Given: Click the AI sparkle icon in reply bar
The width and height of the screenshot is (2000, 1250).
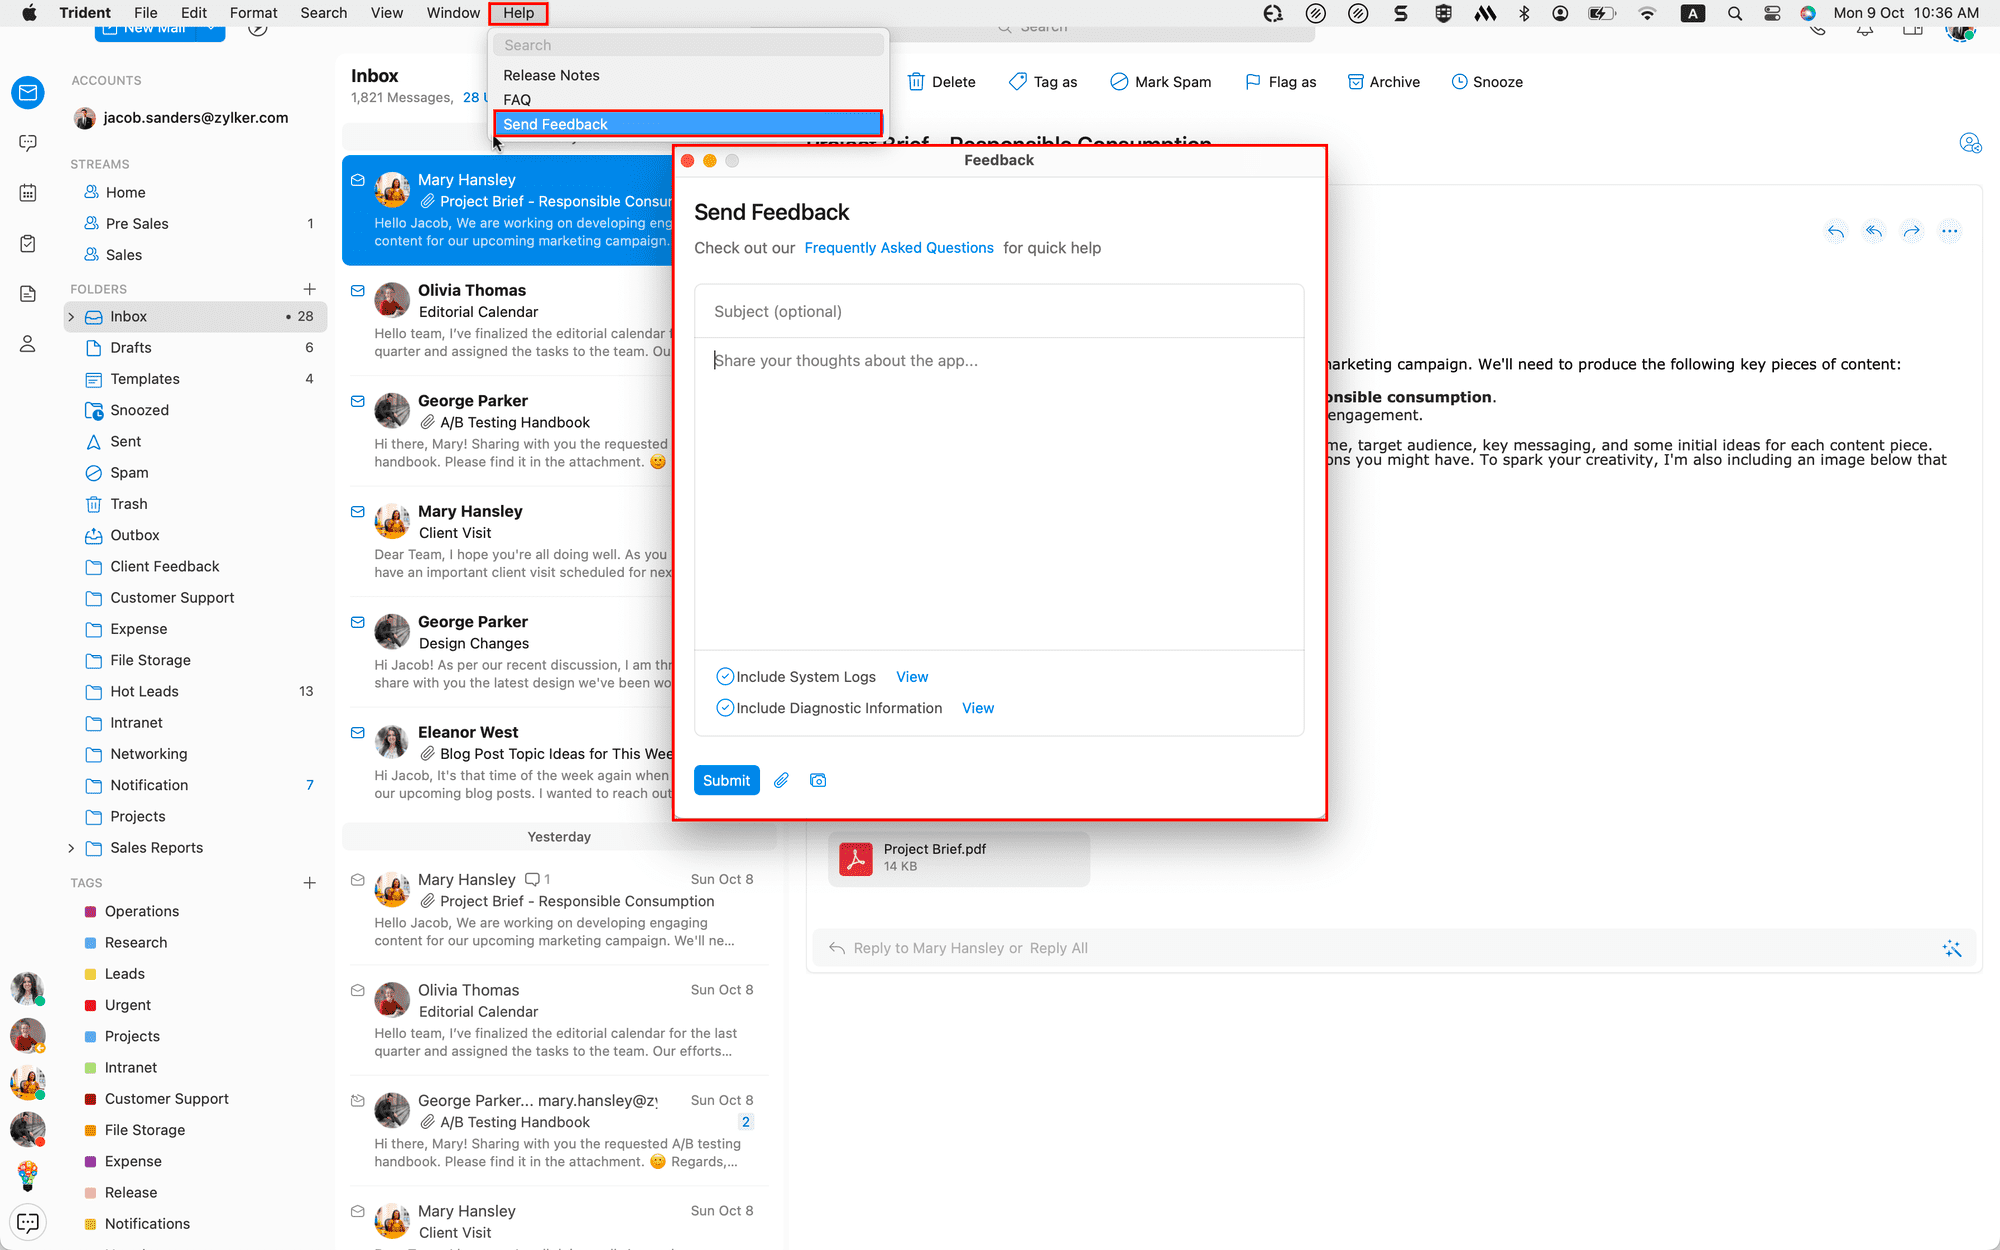Looking at the screenshot, I should point(1952,948).
